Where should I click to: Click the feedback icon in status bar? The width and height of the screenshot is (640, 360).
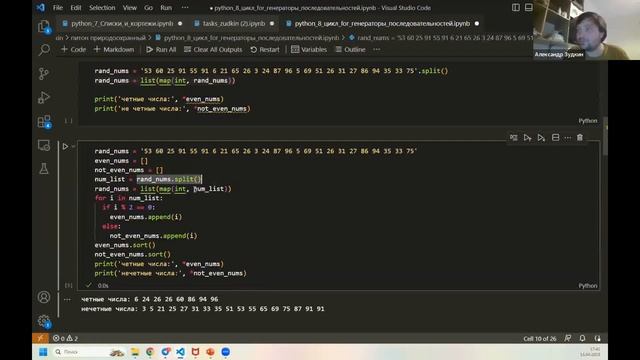coord(568,338)
